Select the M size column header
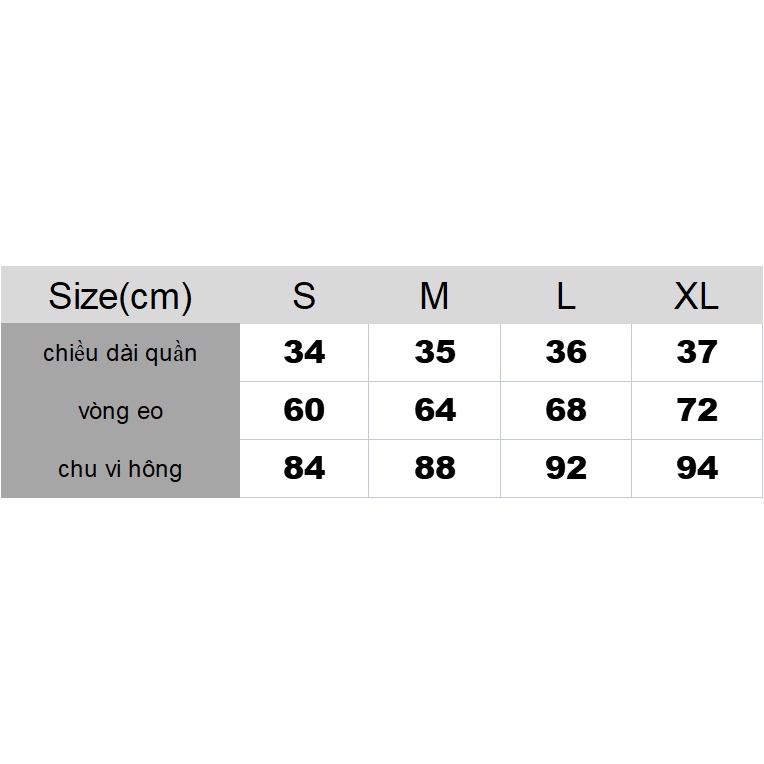This screenshot has width=764, height=764. 434,296
